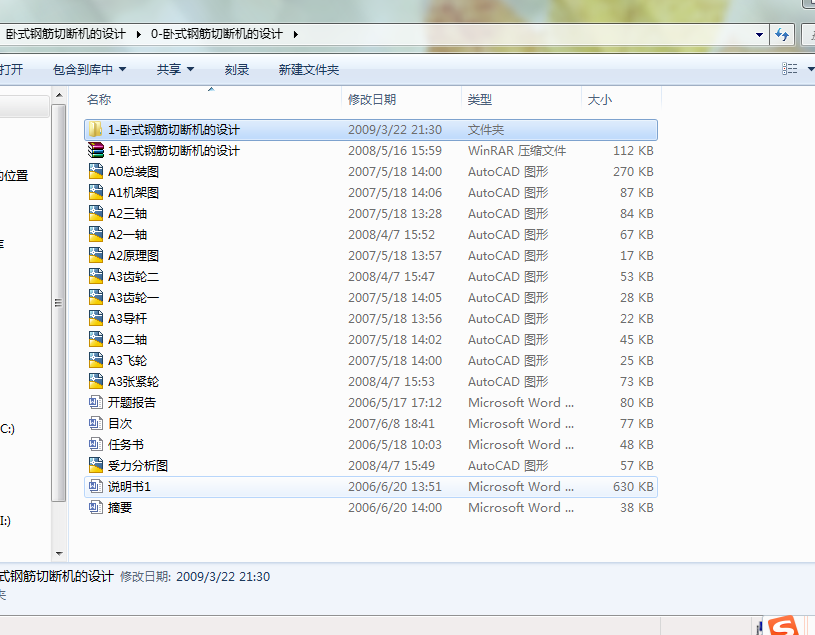Click the Word document icon beside 说明书1
The height and width of the screenshot is (635, 815).
tap(96, 486)
